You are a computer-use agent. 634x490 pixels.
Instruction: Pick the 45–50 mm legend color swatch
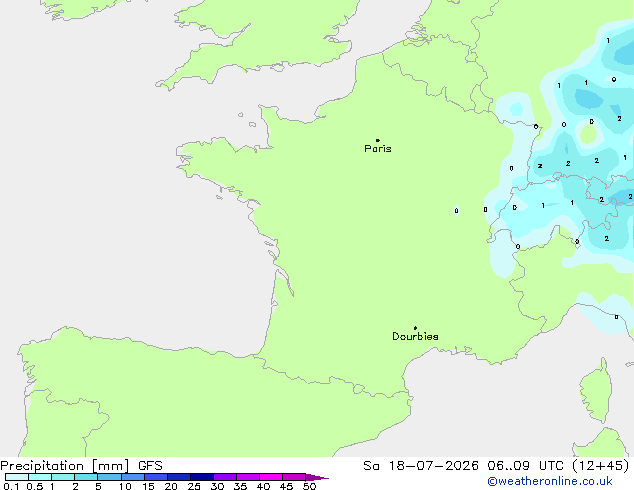[x=294, y=477]
